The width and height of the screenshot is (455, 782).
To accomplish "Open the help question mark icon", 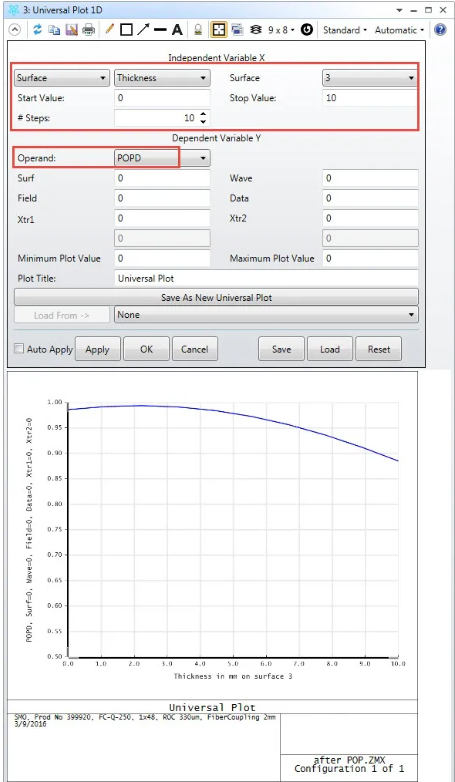I will click(440, 30).
